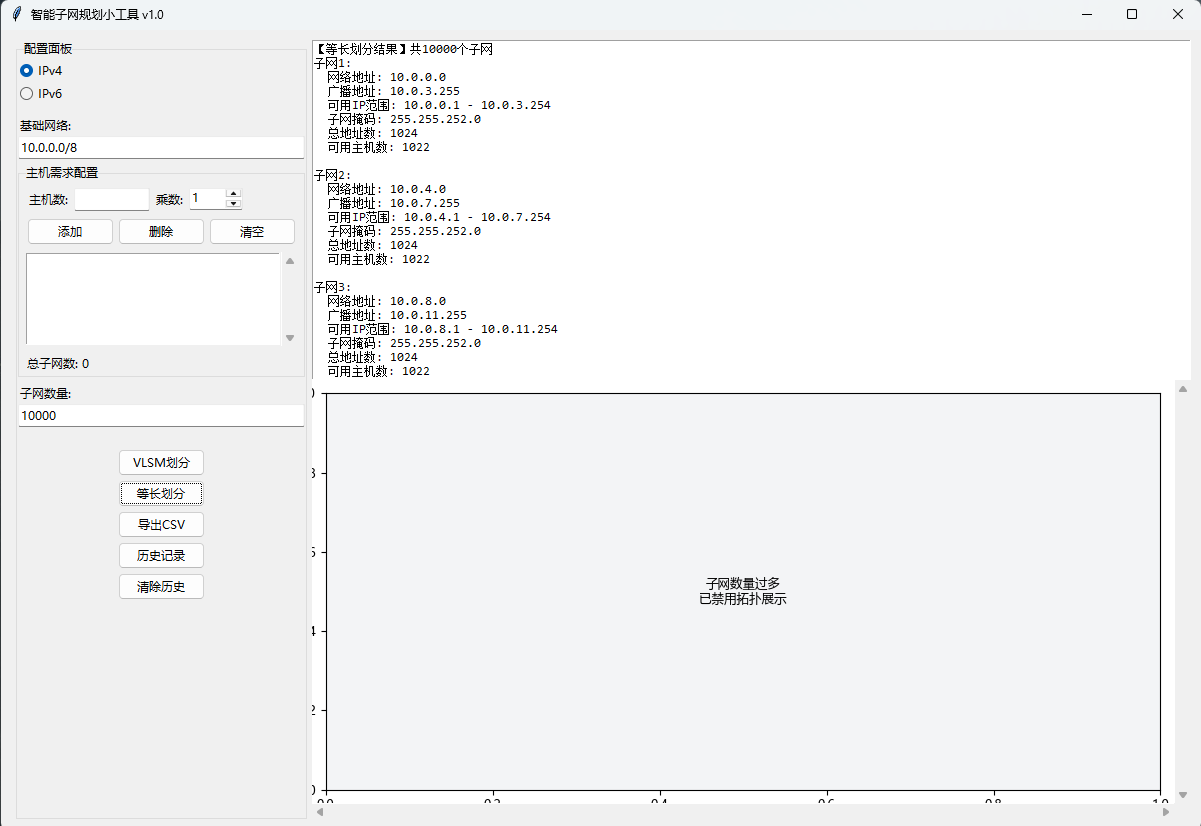Decrease 乘数 with the down arrow

tap(234, 204)
